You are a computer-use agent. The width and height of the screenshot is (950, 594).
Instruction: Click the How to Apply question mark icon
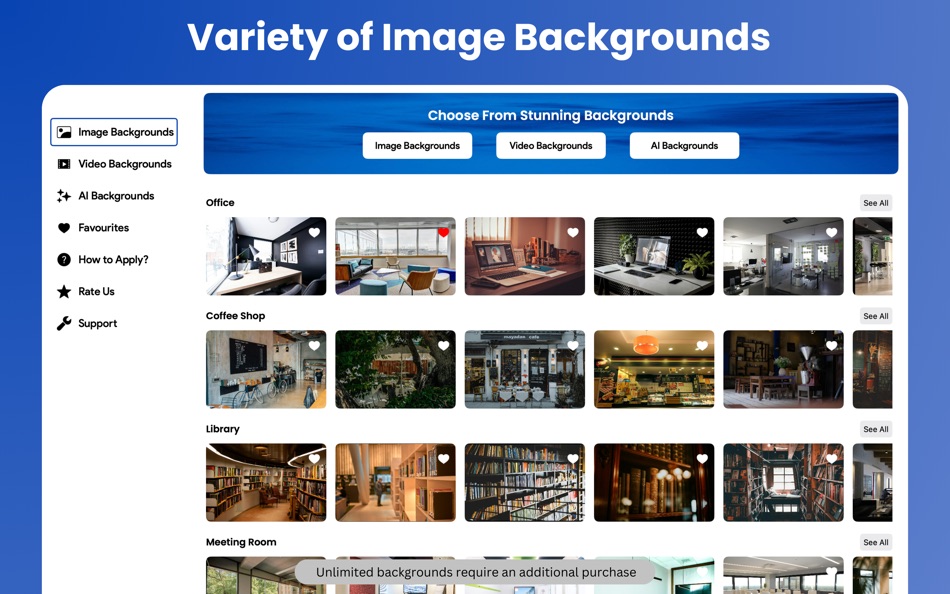[x=64, y=259]
